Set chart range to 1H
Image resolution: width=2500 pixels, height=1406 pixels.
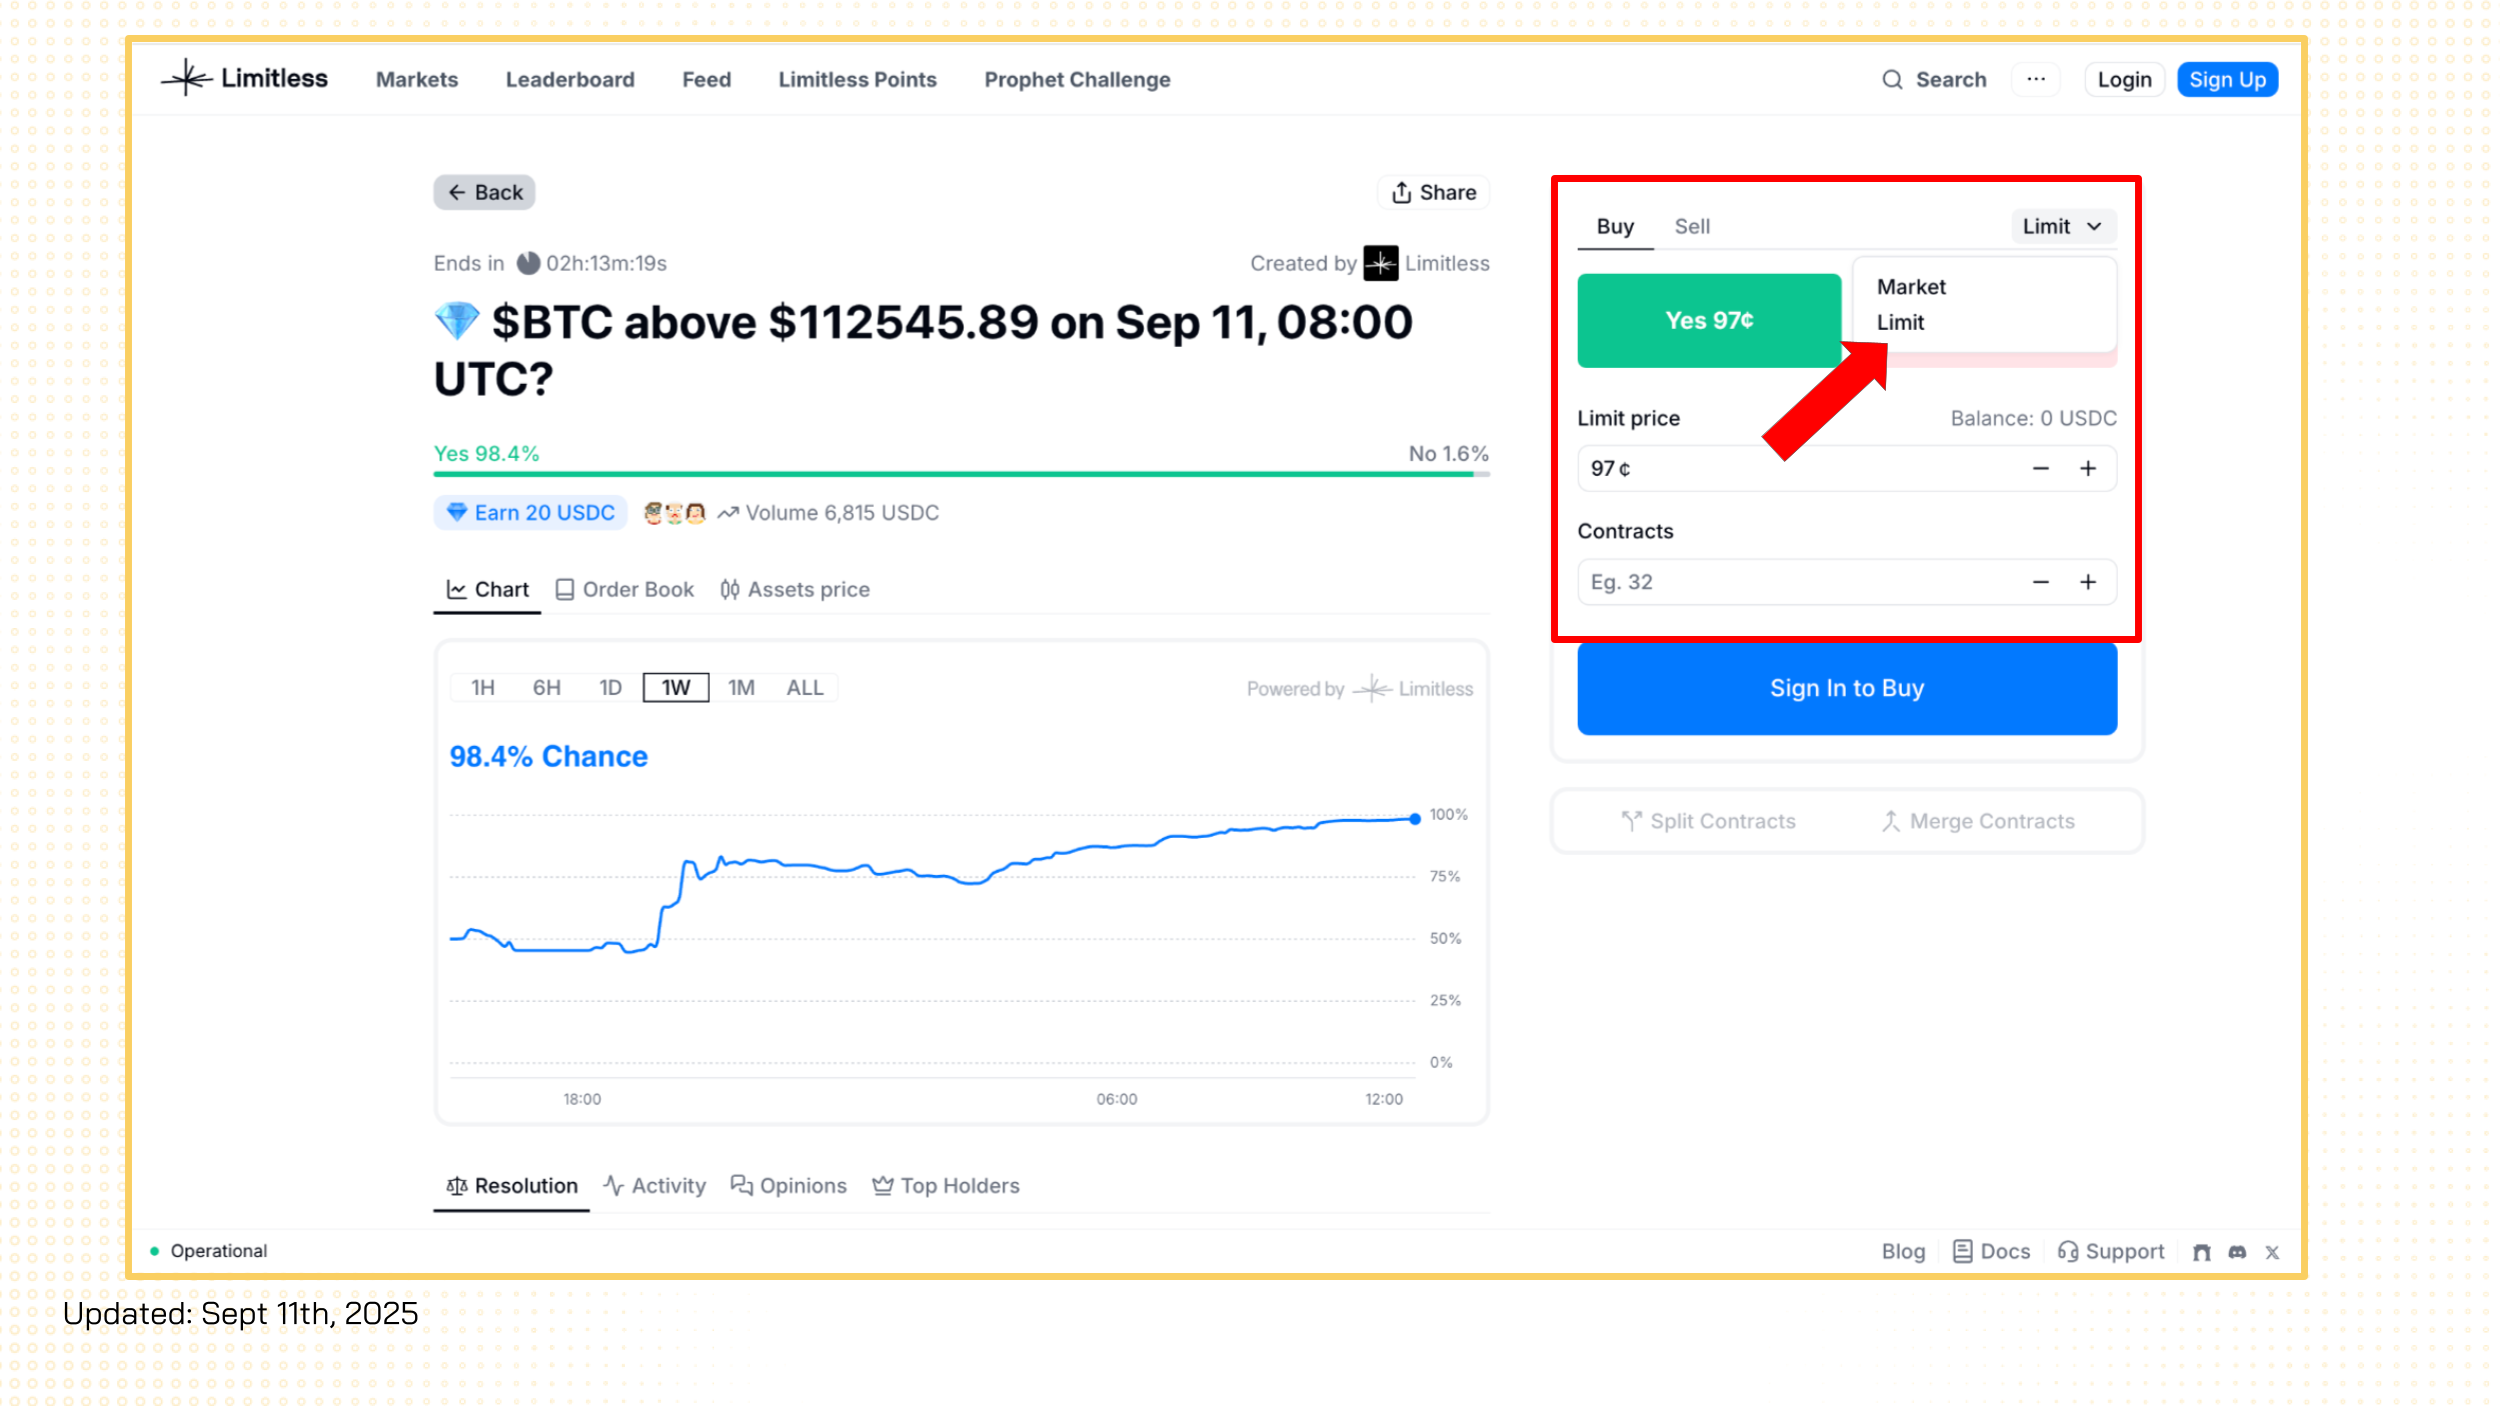click(483, 687)
